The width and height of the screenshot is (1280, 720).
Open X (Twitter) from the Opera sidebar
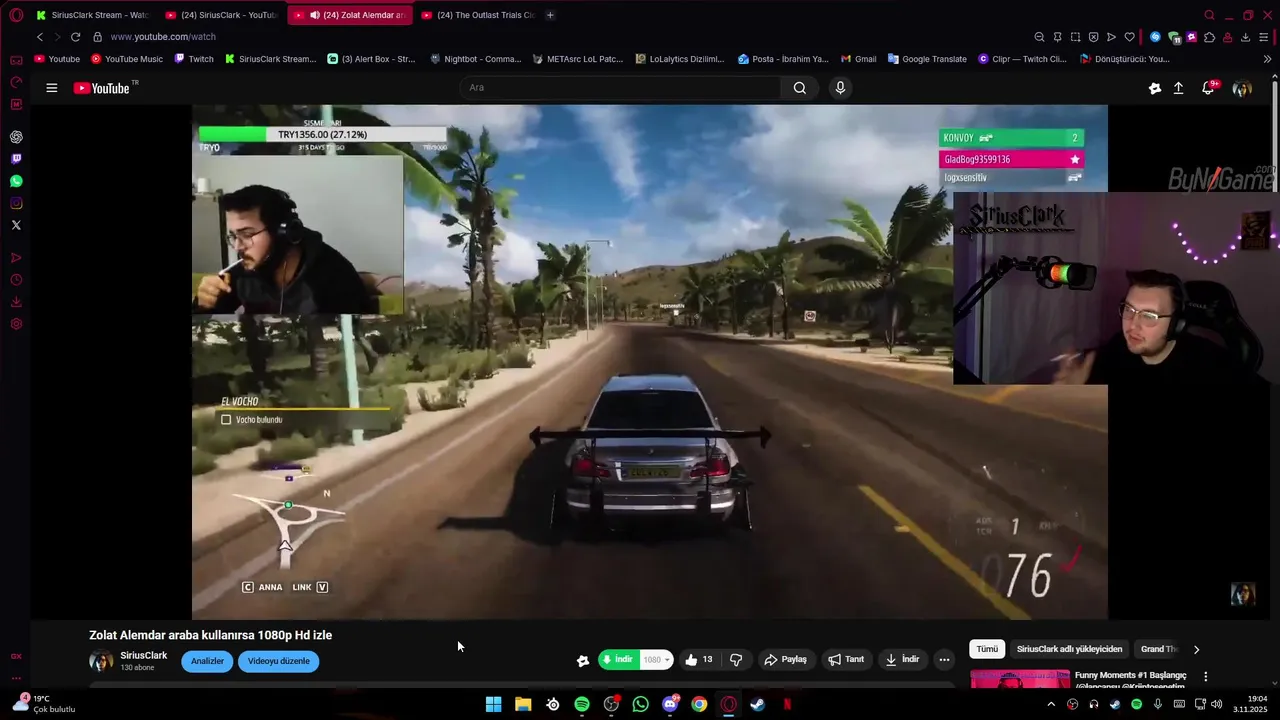pyautogui.click(x=16, y=225)
